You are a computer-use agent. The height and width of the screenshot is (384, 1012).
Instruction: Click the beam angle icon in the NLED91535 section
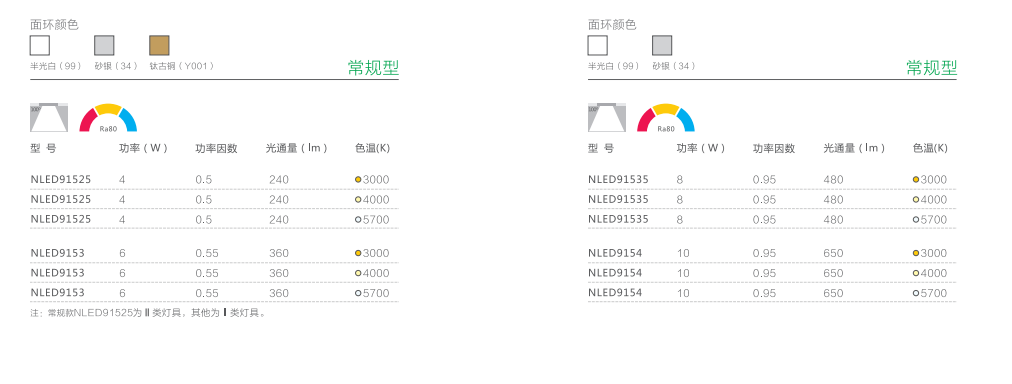pos(607,117)
